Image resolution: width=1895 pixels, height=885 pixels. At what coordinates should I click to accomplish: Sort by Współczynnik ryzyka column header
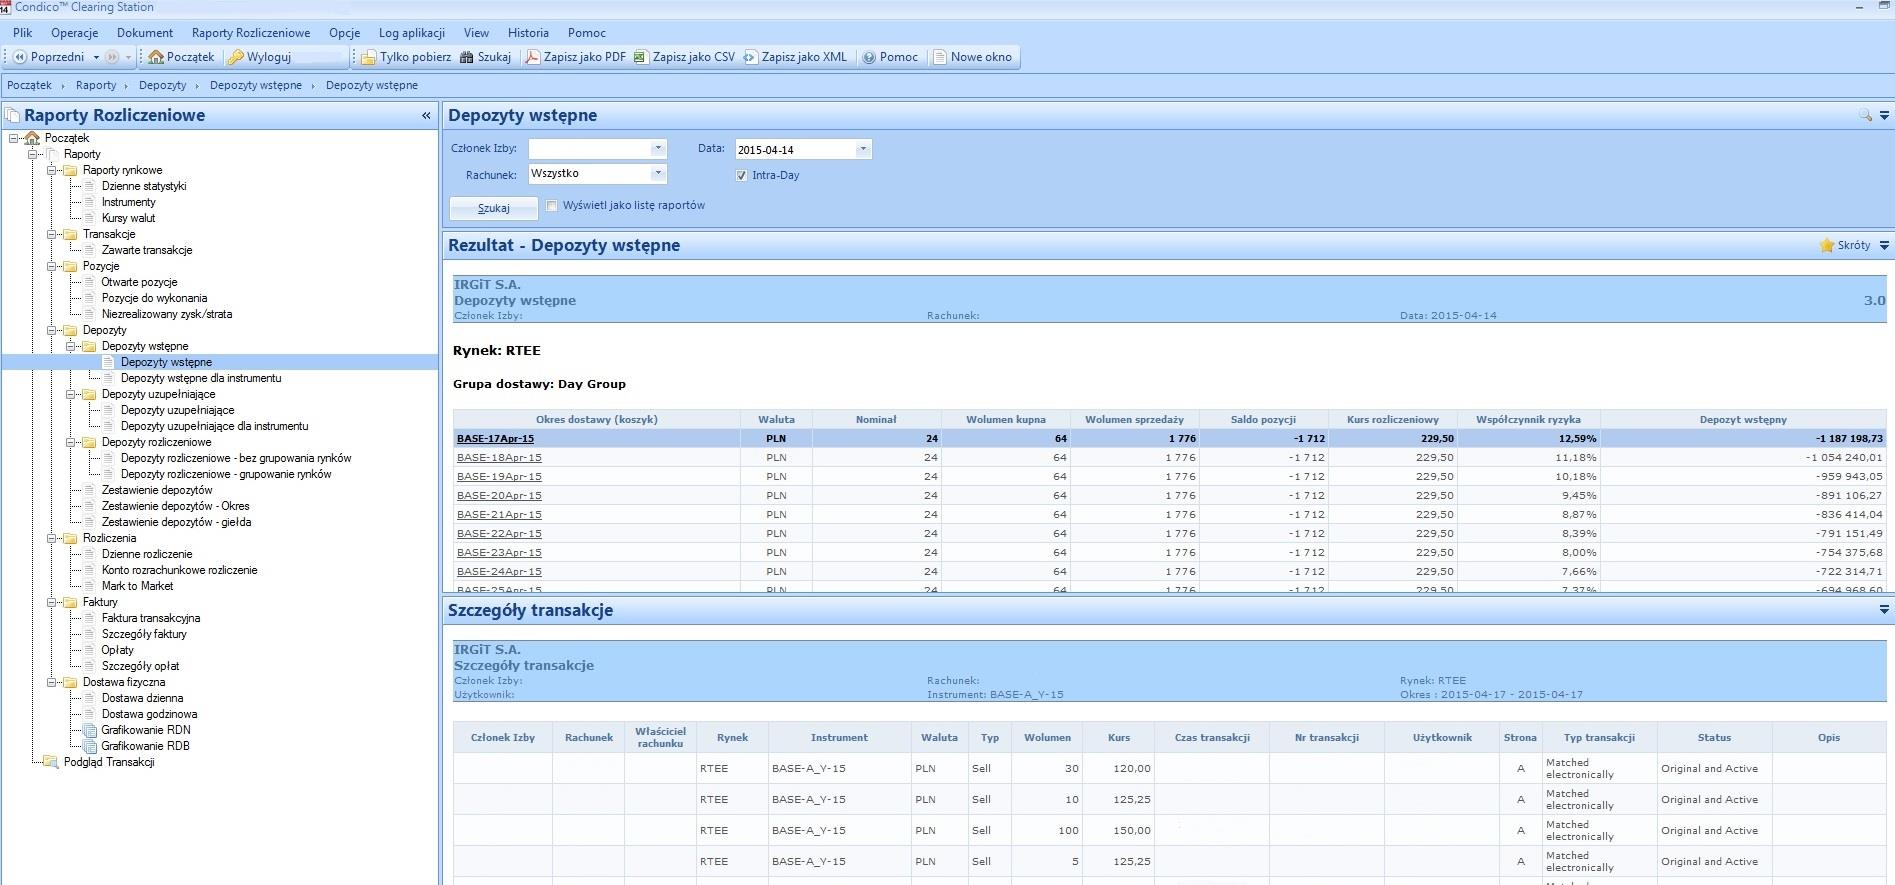[1528, 419]
